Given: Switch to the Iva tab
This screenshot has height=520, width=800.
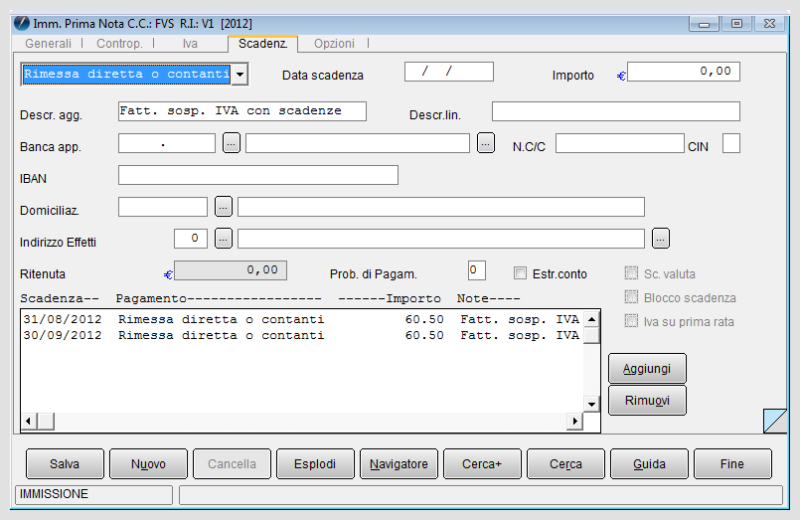Looking at the screenshot, I should click(190, 44).
